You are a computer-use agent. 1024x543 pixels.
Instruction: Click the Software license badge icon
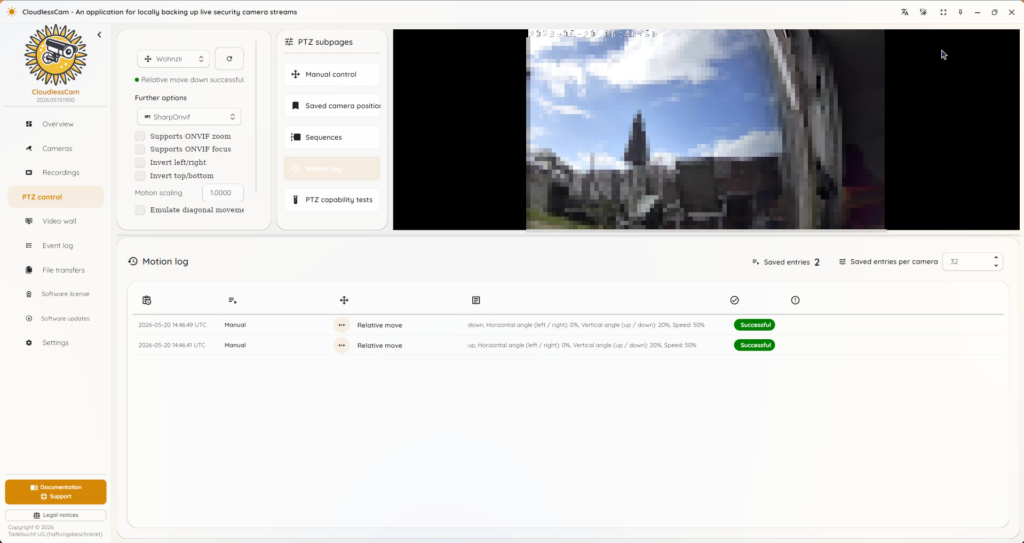coord(29,294)
